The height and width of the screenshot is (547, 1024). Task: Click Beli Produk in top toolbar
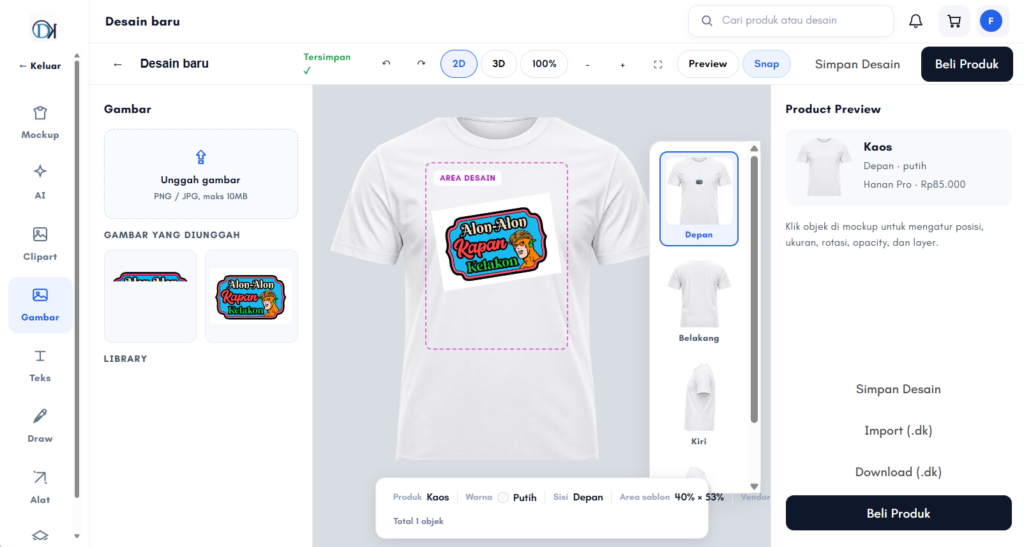(967, 64)
